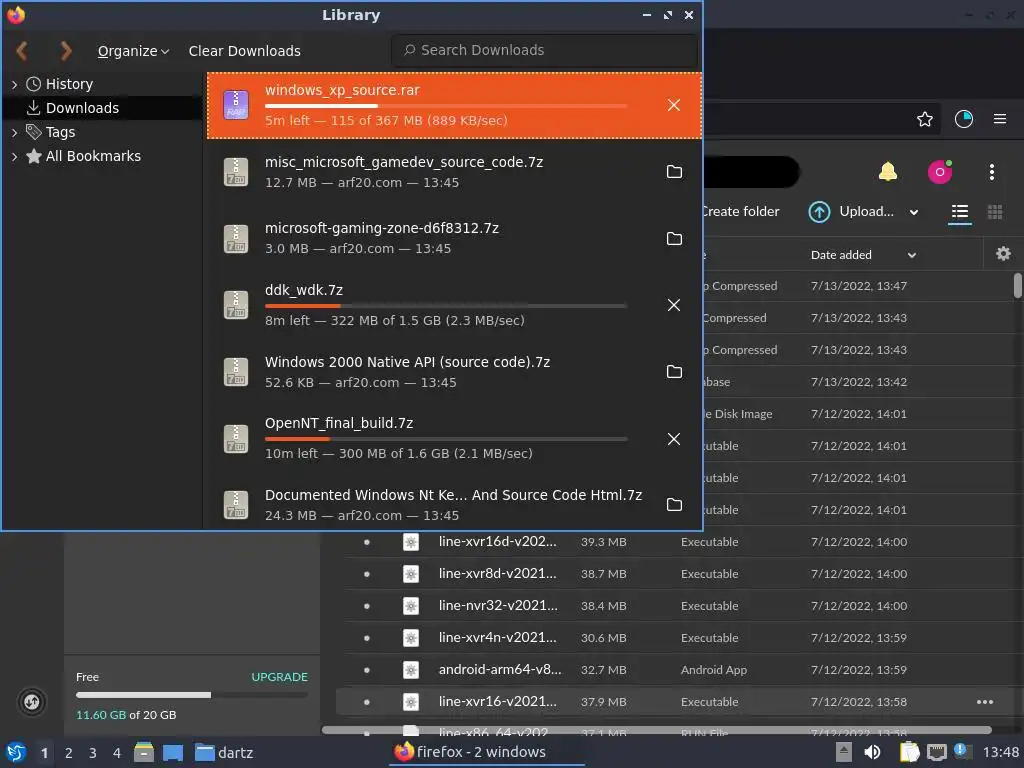Click Create folder in cloud drive
Image resolution: width=1024 pixels, height=768 pixels.
click(741, 212)
